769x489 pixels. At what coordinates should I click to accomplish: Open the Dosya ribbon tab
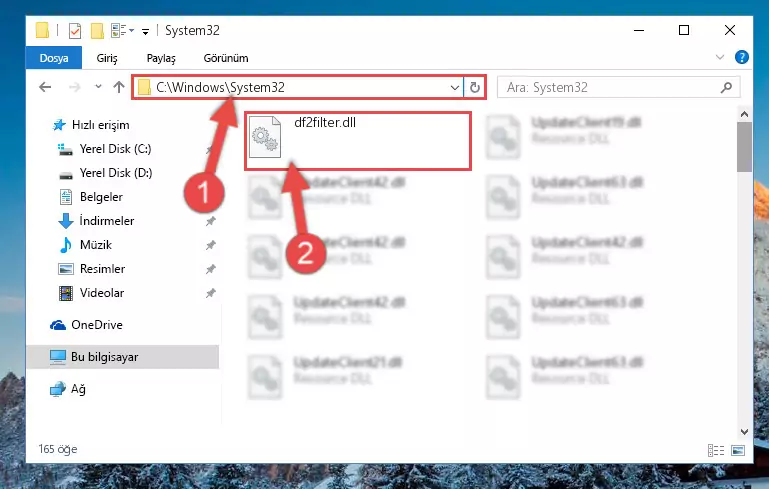[53, 58]
